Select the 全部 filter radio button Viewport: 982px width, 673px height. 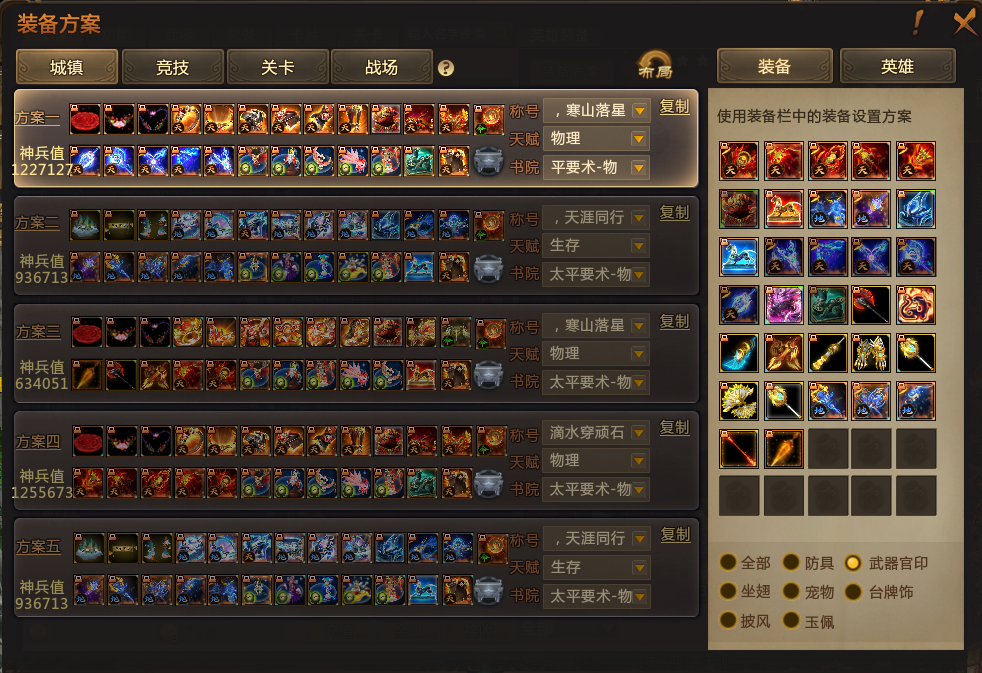point(728,562)
